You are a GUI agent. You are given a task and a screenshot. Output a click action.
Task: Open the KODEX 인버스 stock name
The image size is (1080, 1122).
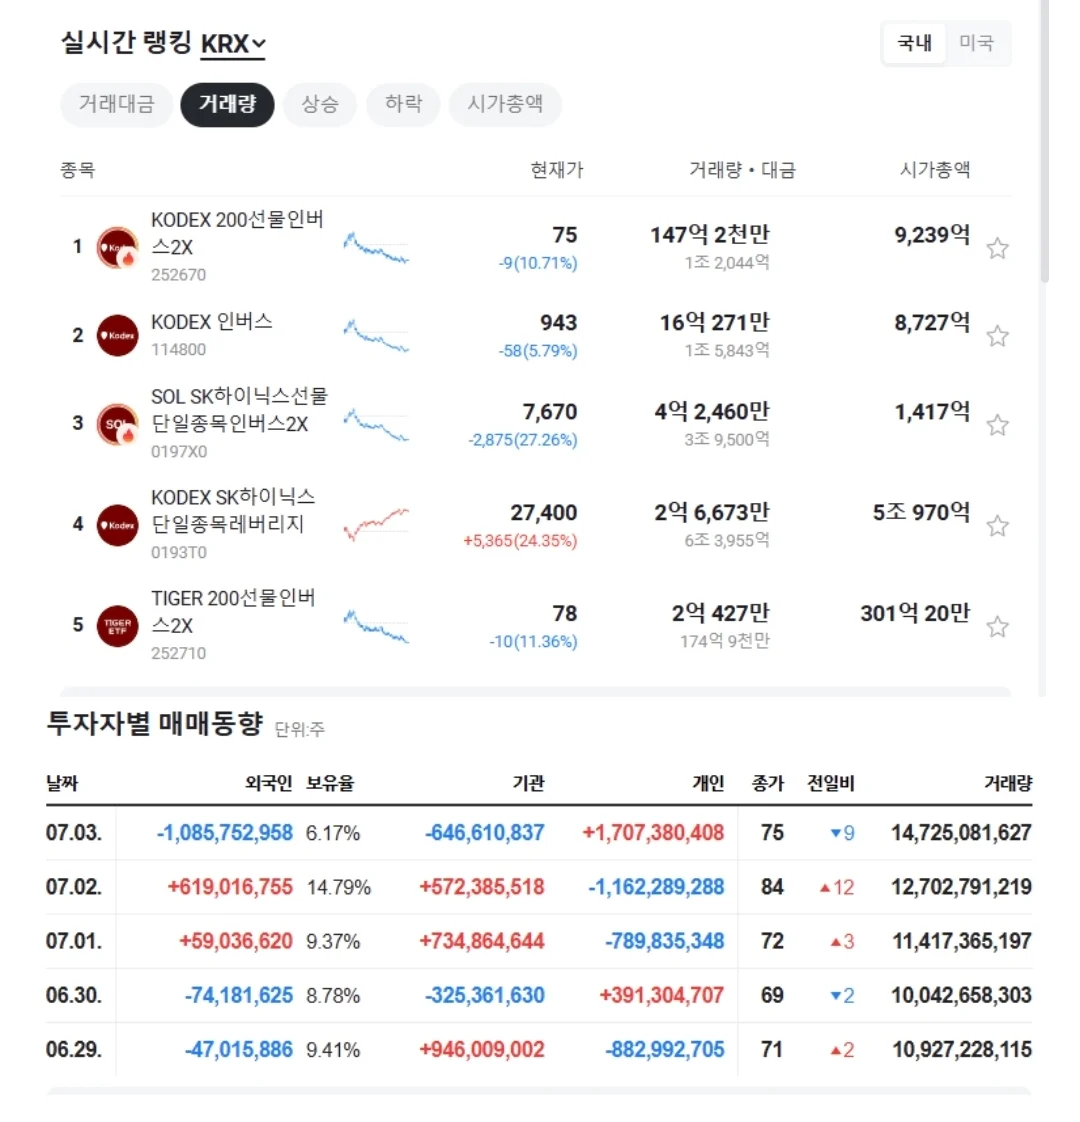pos(212,322)
